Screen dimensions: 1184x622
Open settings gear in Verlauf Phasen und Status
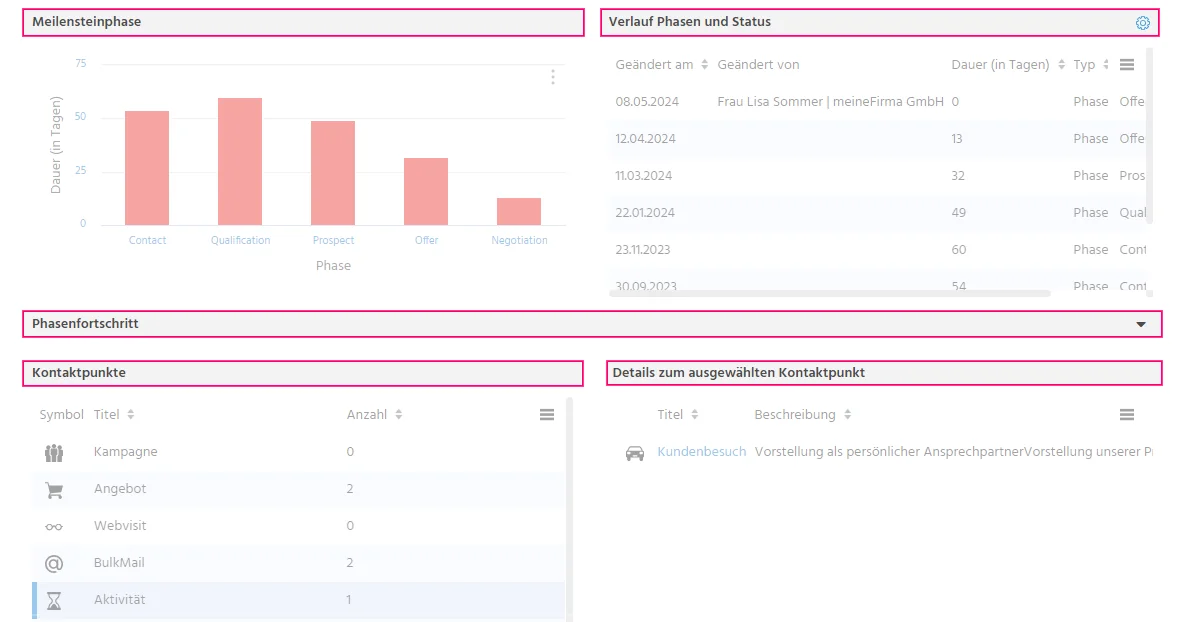click(x=1142, y=23)
